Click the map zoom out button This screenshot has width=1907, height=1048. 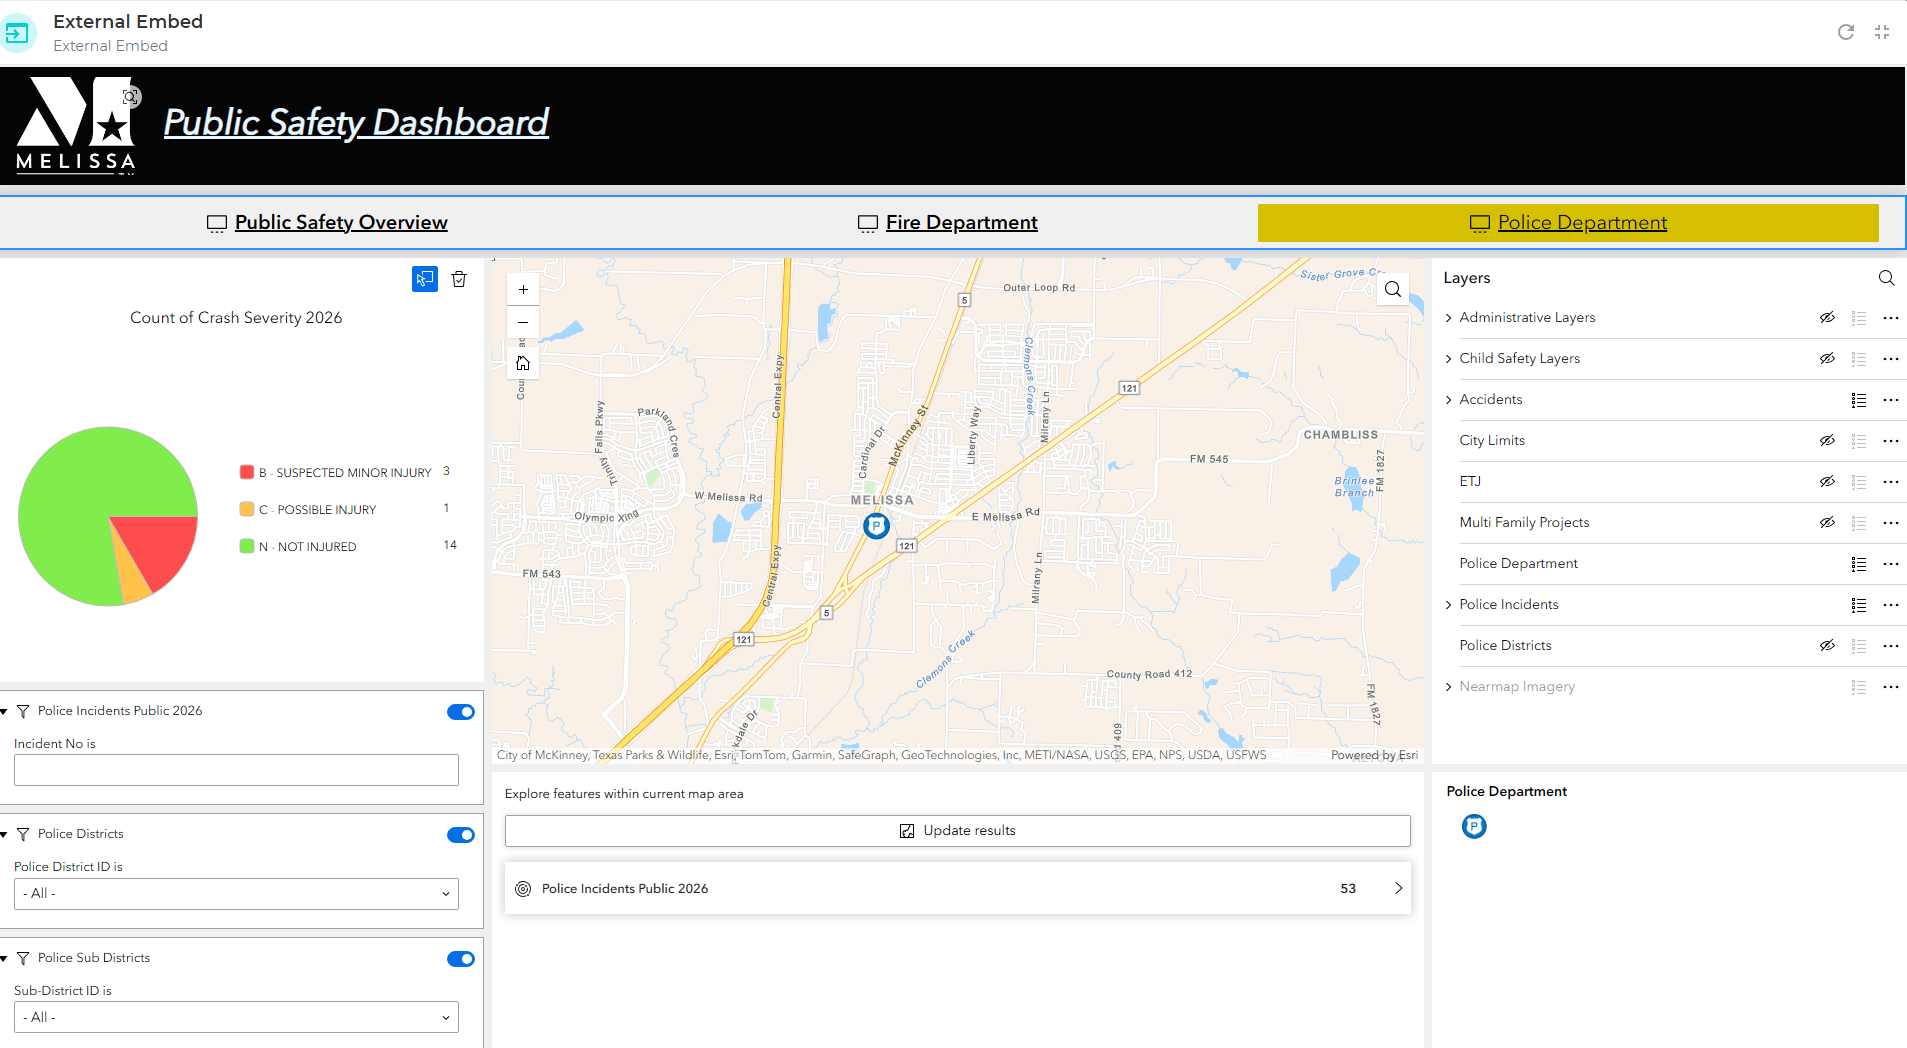523,323
